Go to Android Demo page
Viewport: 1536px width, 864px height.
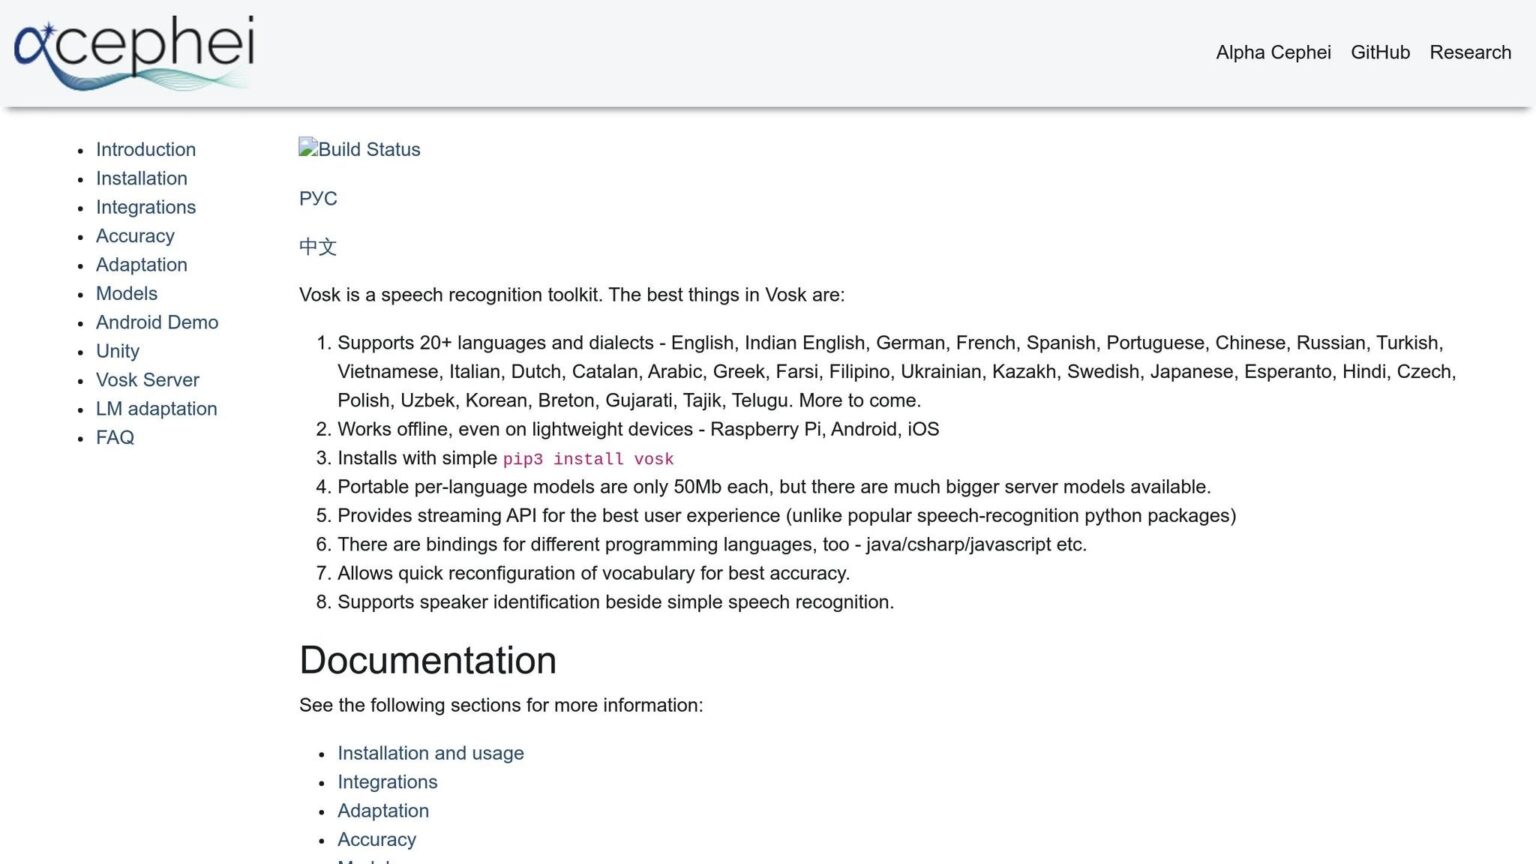point(157,322)
